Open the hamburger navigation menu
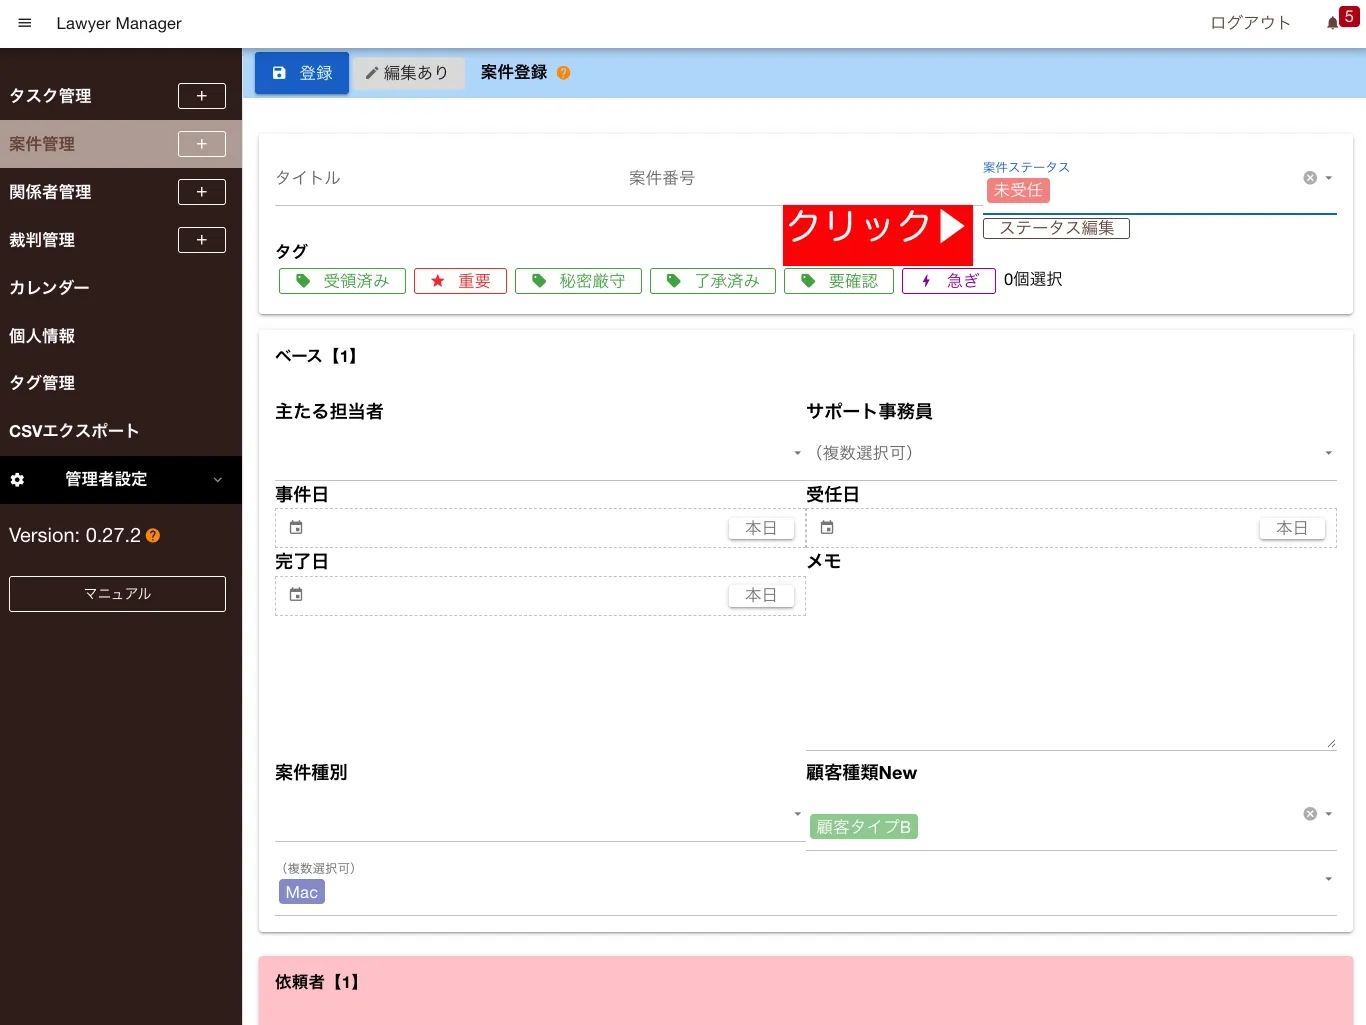The width and height of the screenshot is (1366, 1025). pos(25,23)
